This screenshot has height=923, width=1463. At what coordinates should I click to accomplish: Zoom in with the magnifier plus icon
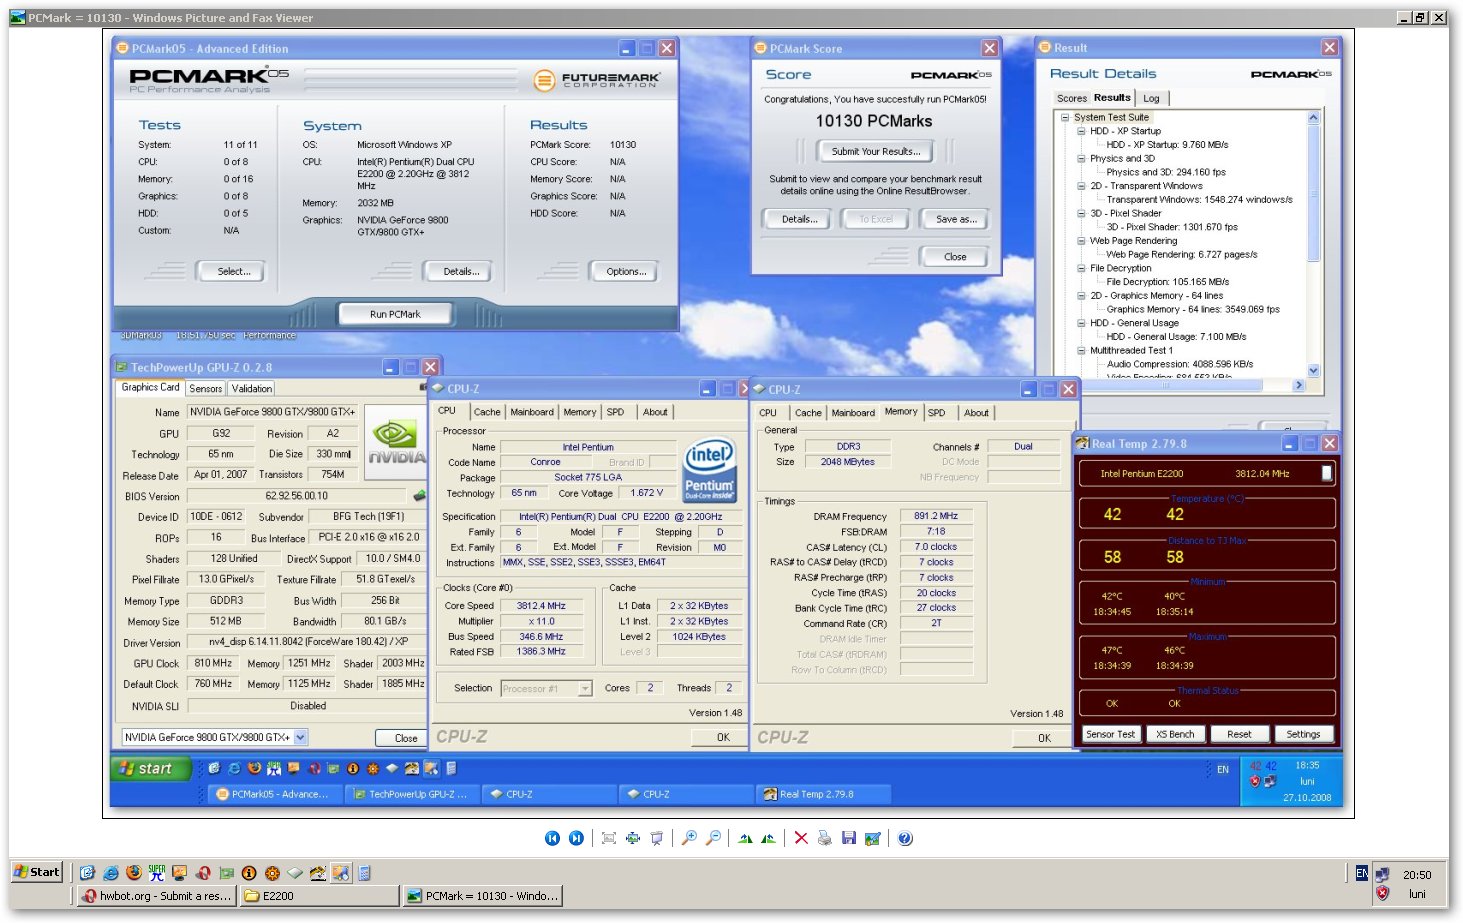[689, 838]
